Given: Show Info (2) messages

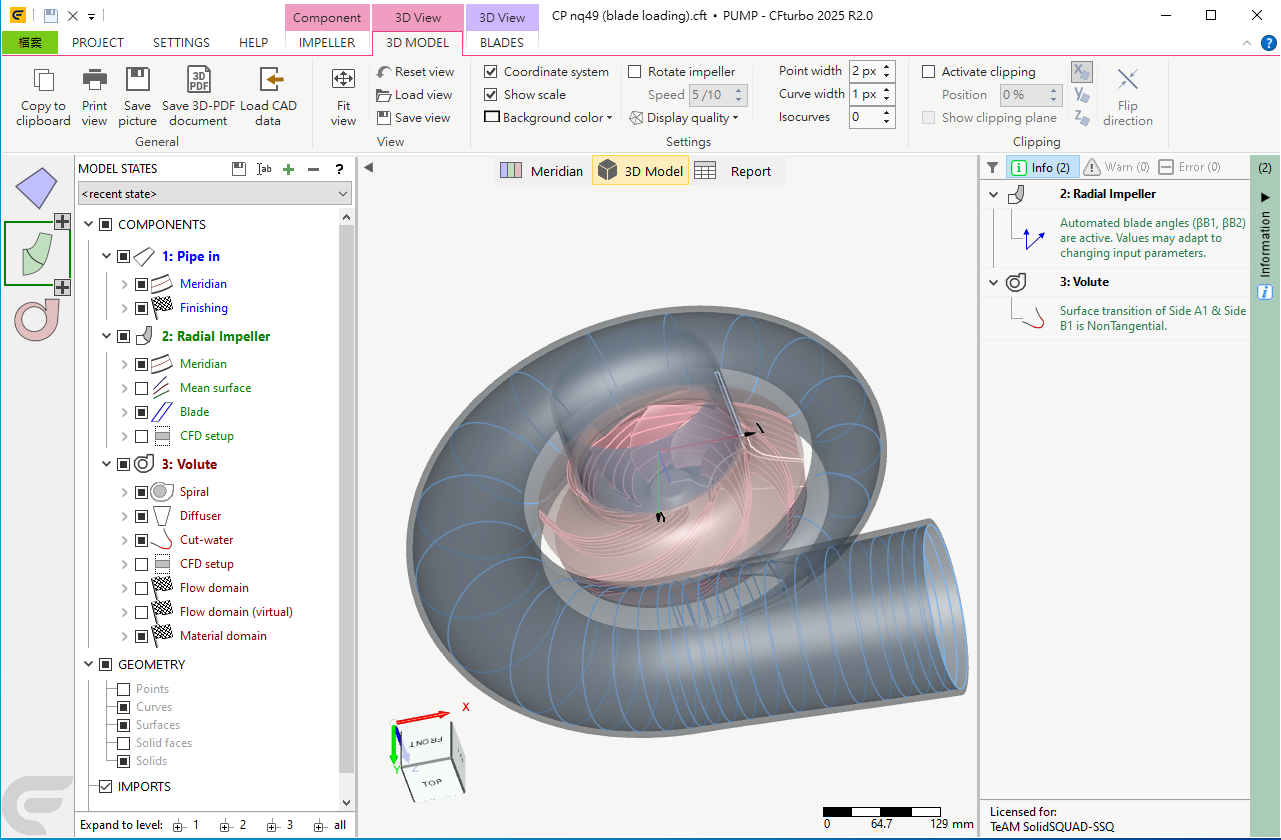Looking at the screenshot, I should click(1042, 168).
